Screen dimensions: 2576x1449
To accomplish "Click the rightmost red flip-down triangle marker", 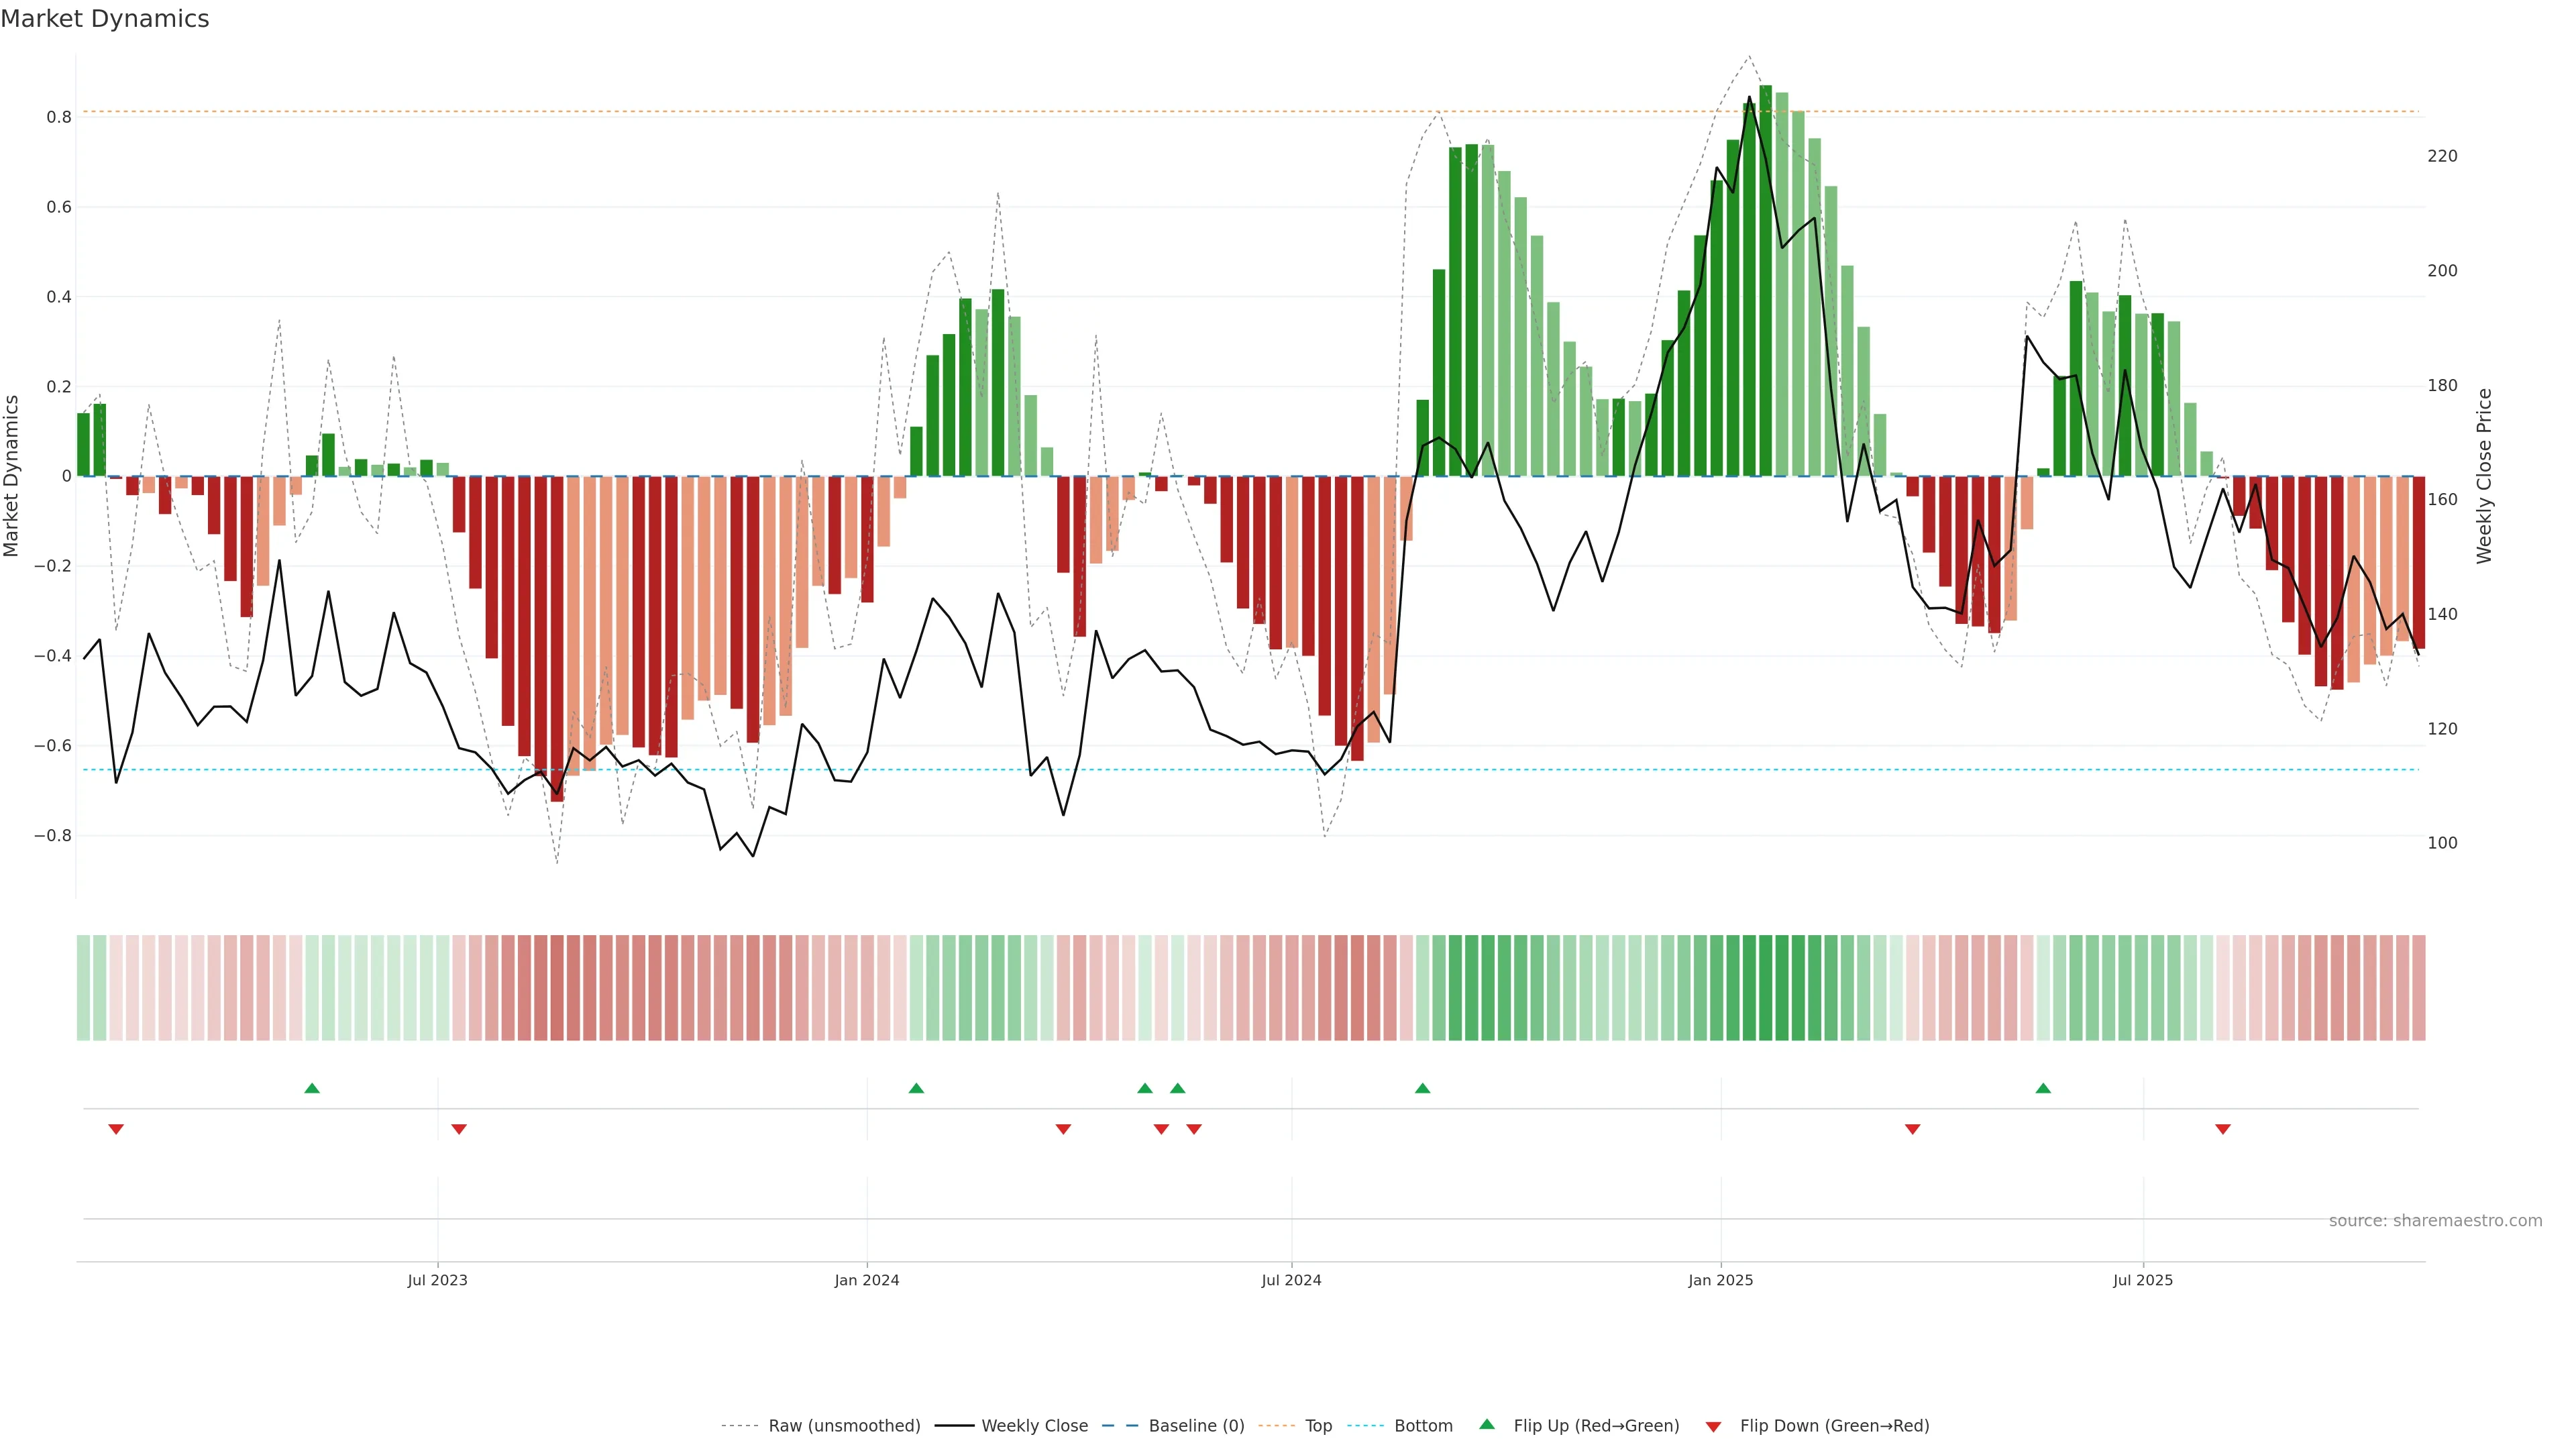I will (x=2223, y=1129).
